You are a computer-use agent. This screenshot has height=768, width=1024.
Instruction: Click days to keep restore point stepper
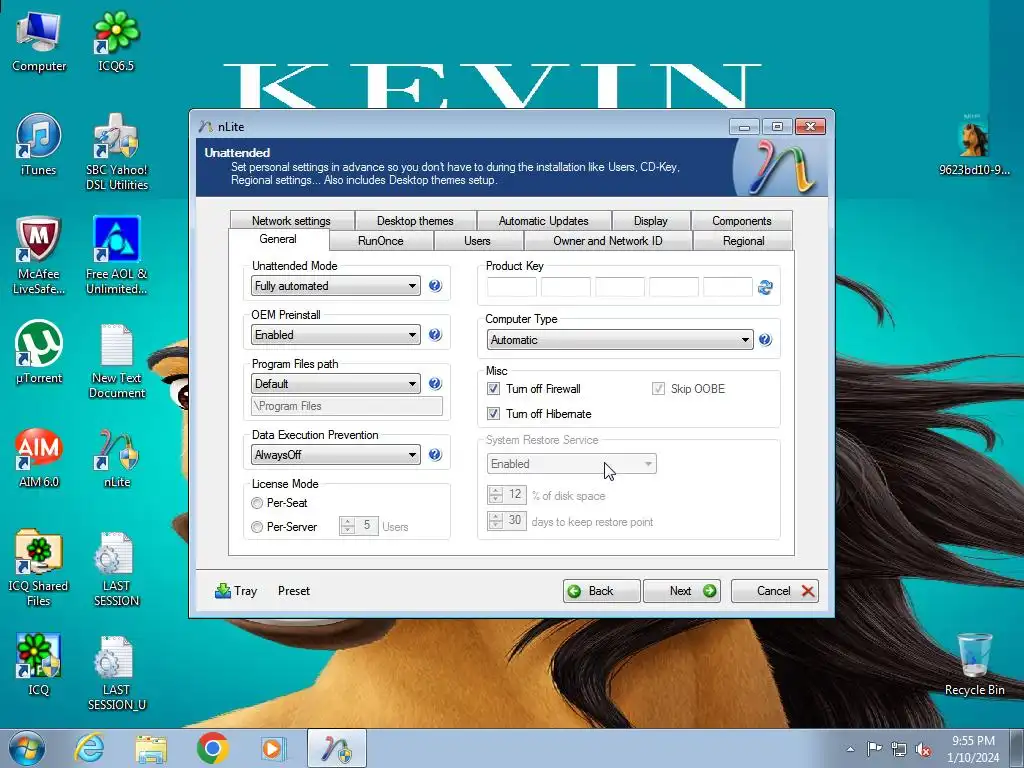point(496,520)
